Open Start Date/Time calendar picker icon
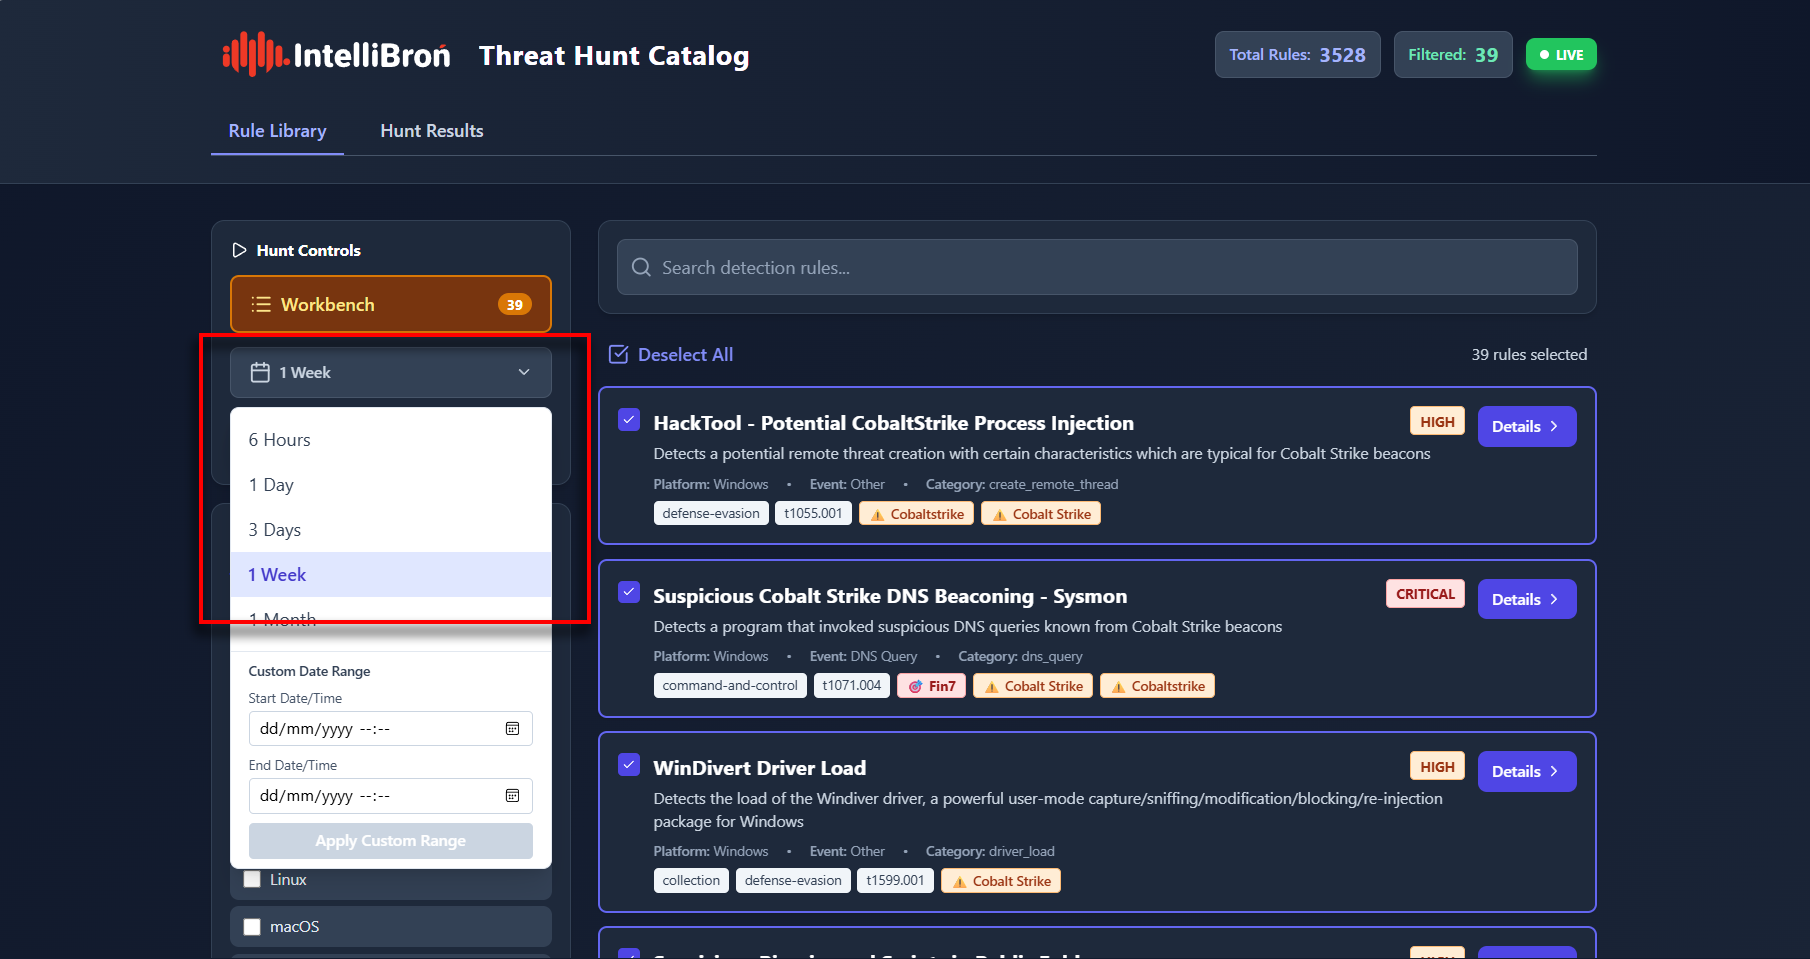This screenshot has width=1810, height=959. point(512,729)
